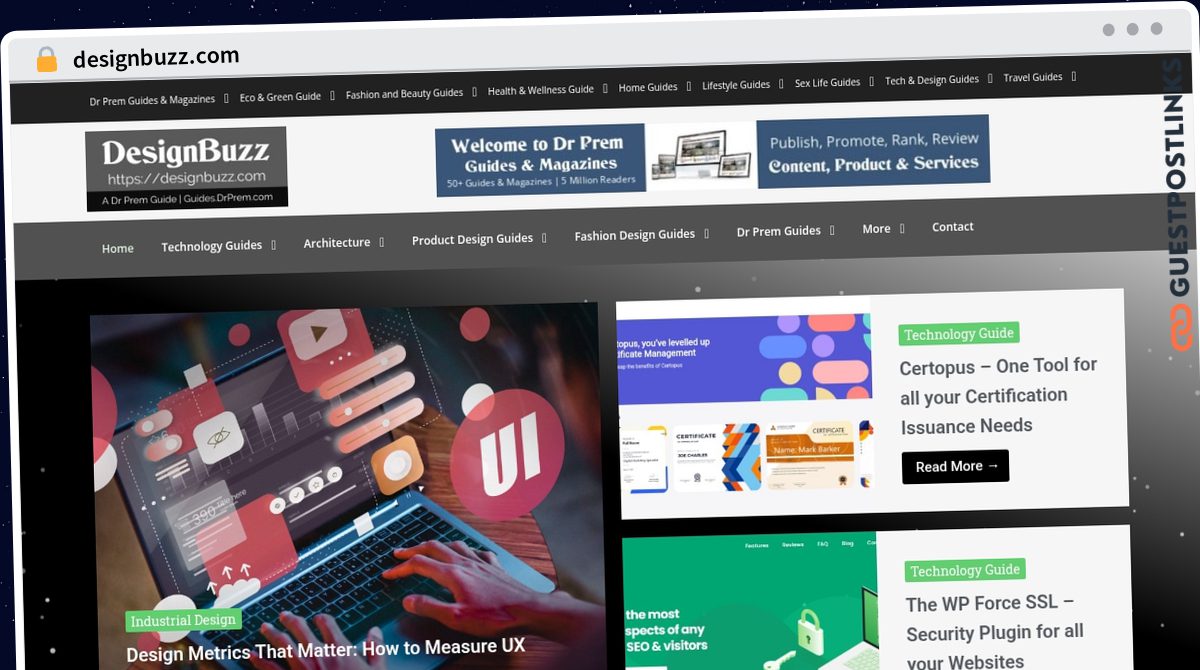Viewport: 1200px width, 670px height.
Task: Open Travel Guides menu
Action: coord(1033,77)
